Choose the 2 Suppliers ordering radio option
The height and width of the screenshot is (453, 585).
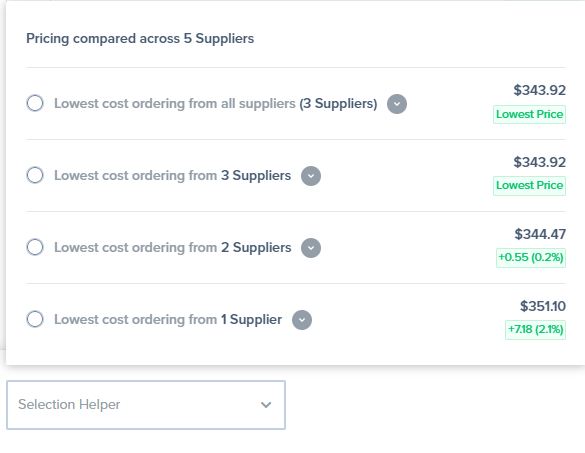pos(35,247)
